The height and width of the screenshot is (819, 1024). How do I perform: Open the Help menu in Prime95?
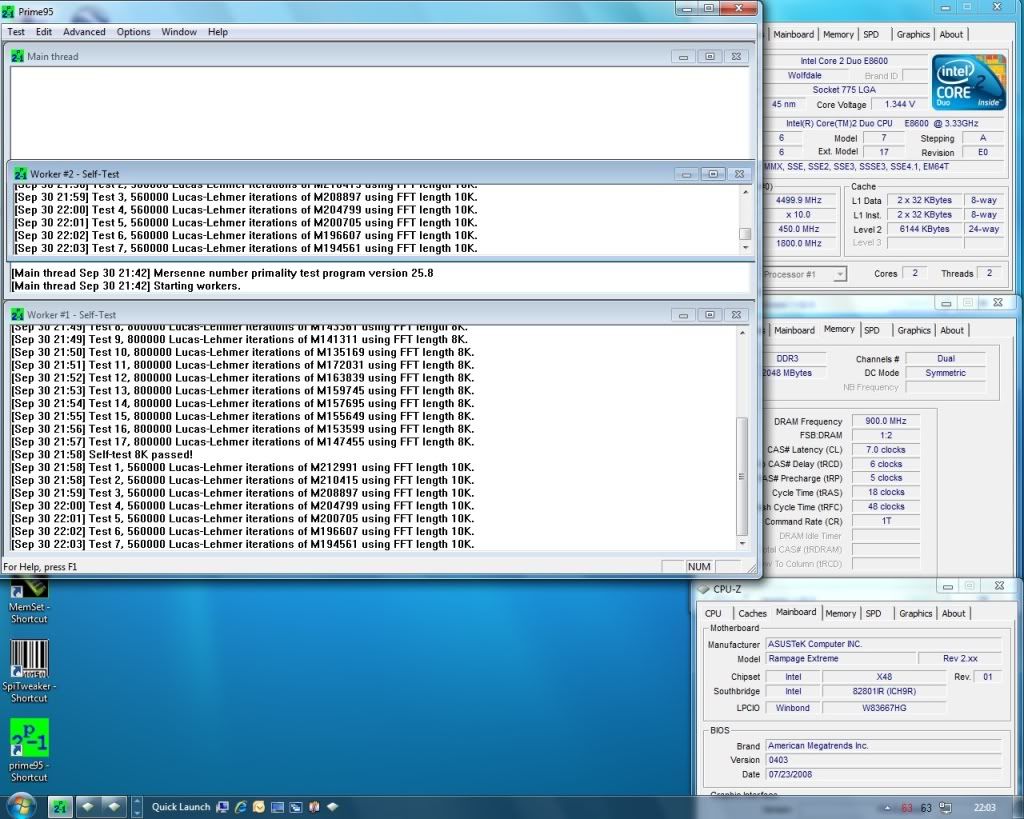[217, 32]
